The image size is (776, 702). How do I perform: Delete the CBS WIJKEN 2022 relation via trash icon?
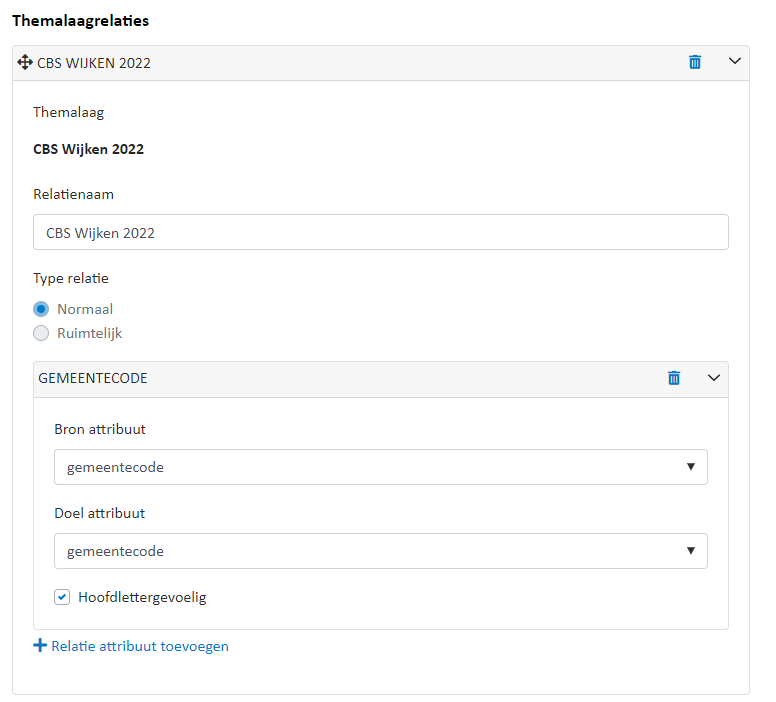[695, 62]
